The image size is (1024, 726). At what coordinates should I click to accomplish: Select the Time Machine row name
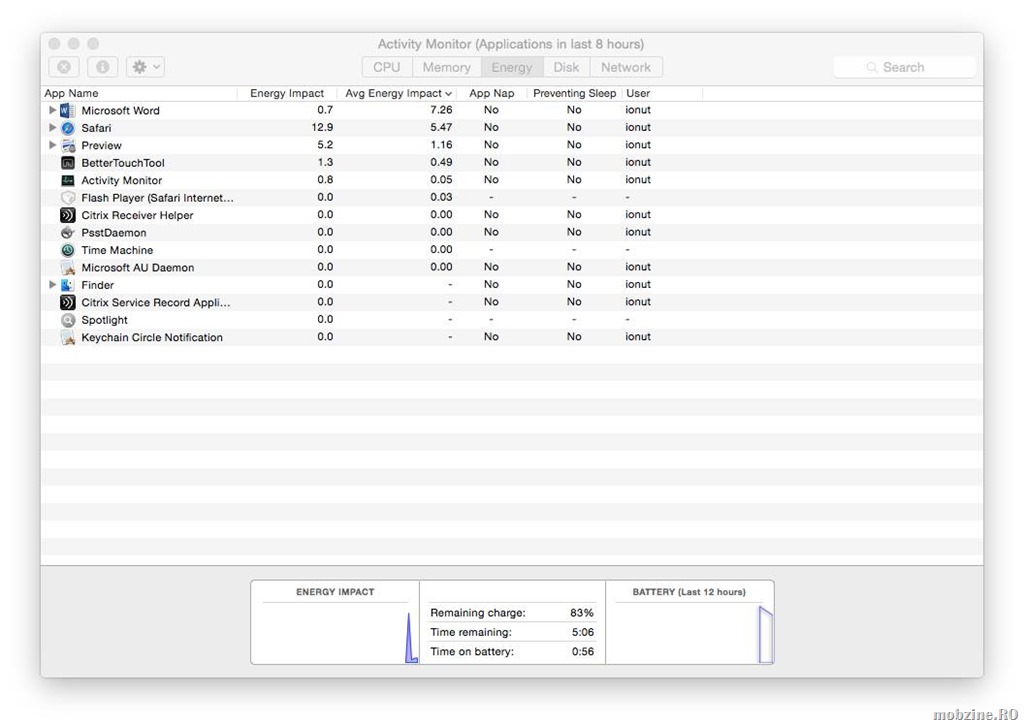coord(117,250)
